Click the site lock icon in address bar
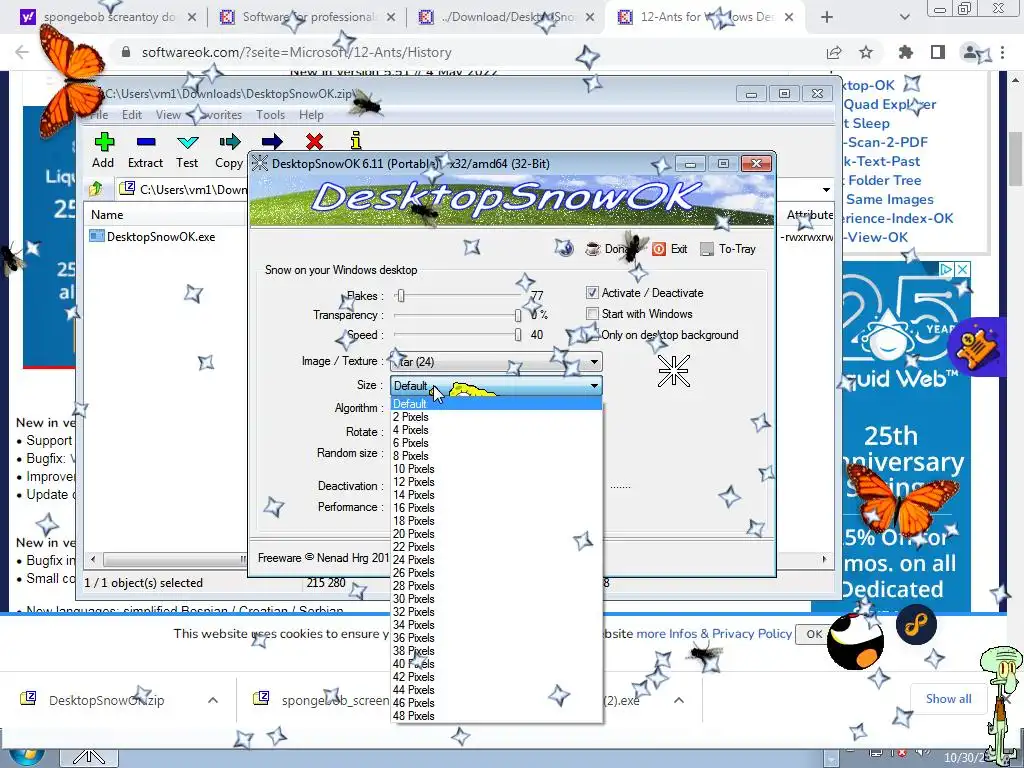Image resolution: width=1024 pixels, height=768 pixels. (126, 52)
